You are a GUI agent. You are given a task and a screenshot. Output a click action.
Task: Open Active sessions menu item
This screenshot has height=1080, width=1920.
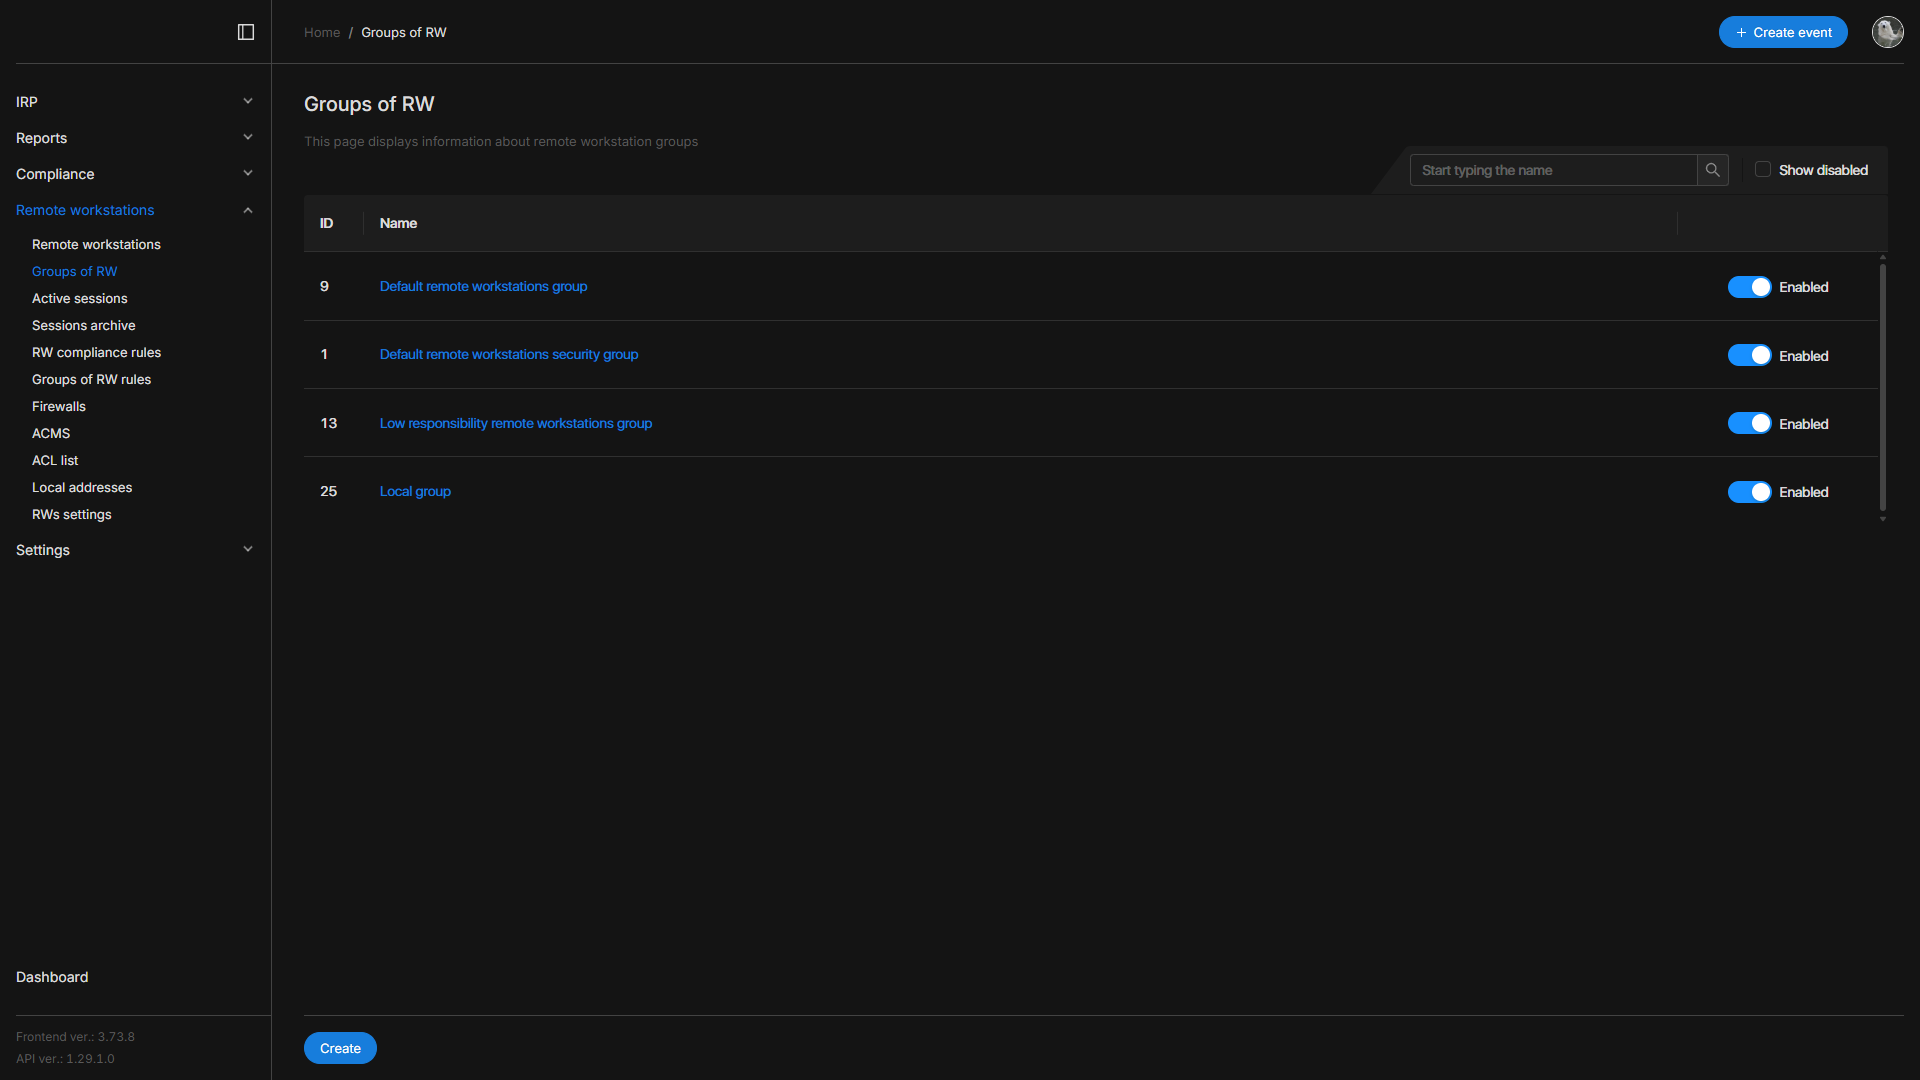(80, 299)
